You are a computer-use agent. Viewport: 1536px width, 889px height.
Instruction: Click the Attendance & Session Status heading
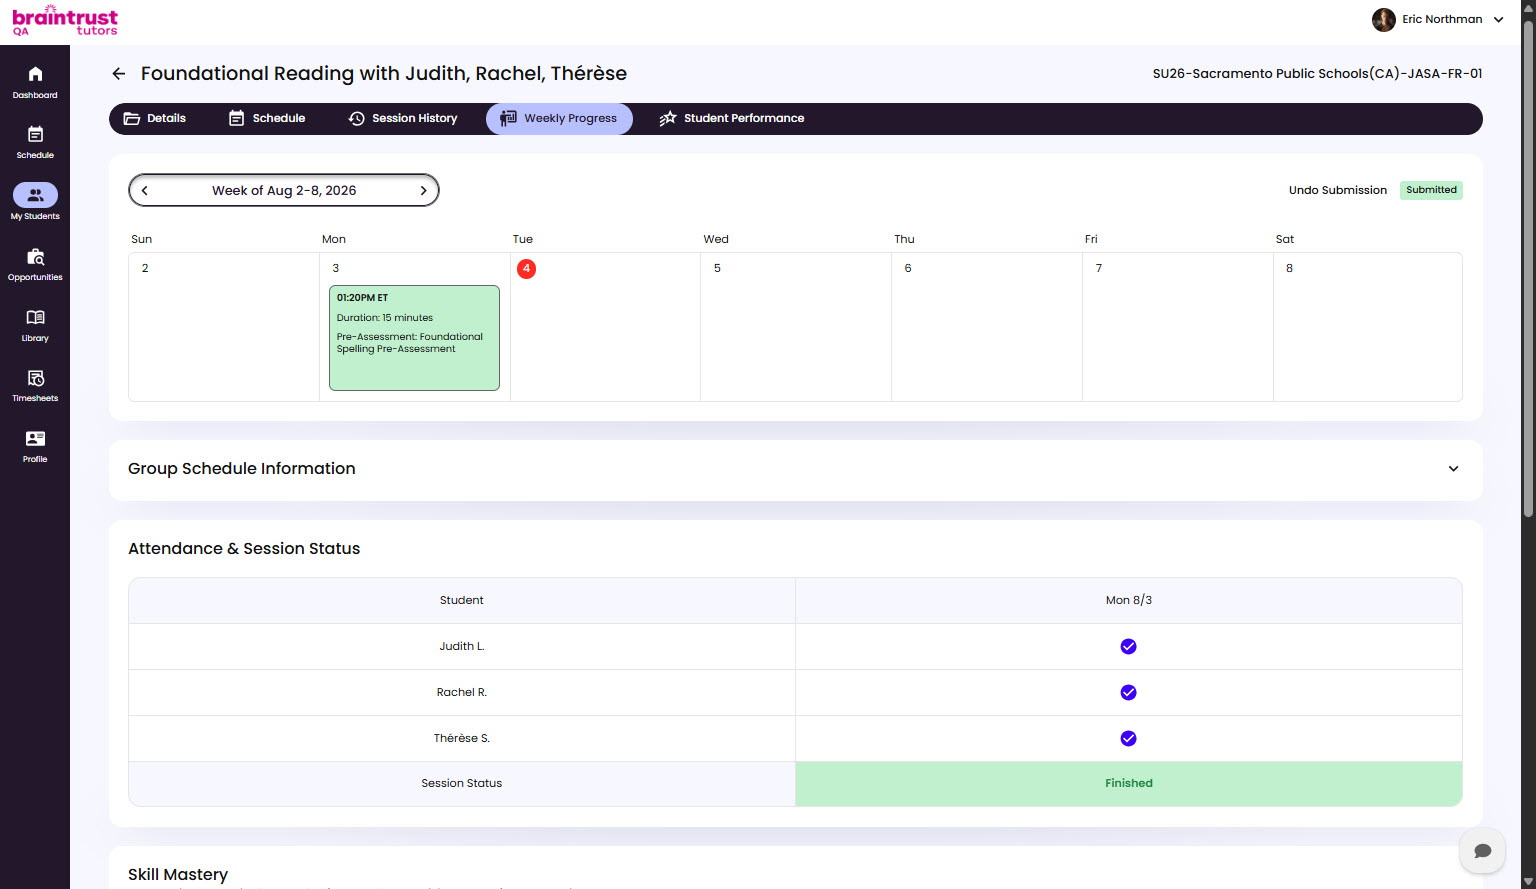(x=244, y=549)
